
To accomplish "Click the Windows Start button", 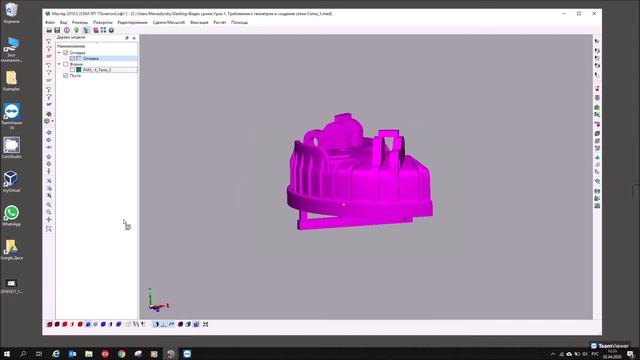I will point(7,354).
